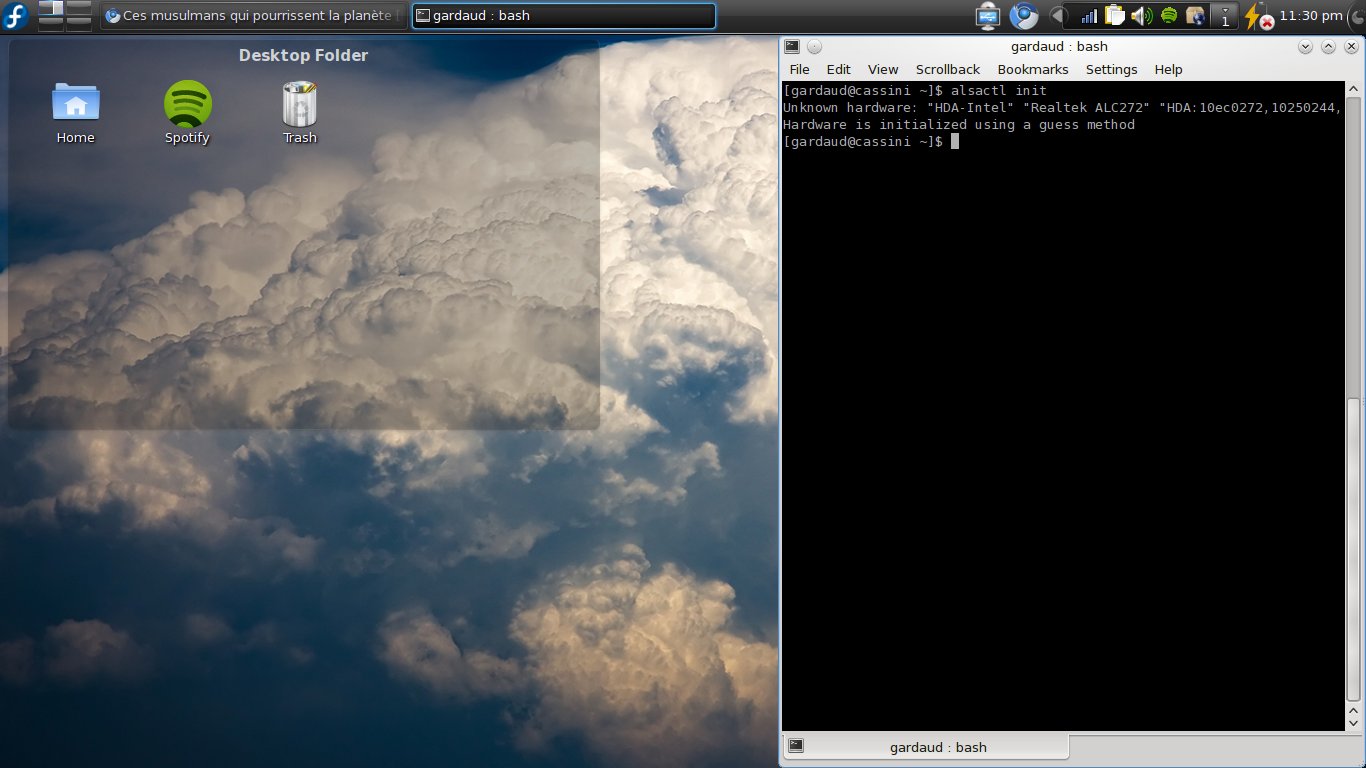Open the network signal tray icon
This screenshot has height=768, width=1366.
click(x=1089, y=16)
